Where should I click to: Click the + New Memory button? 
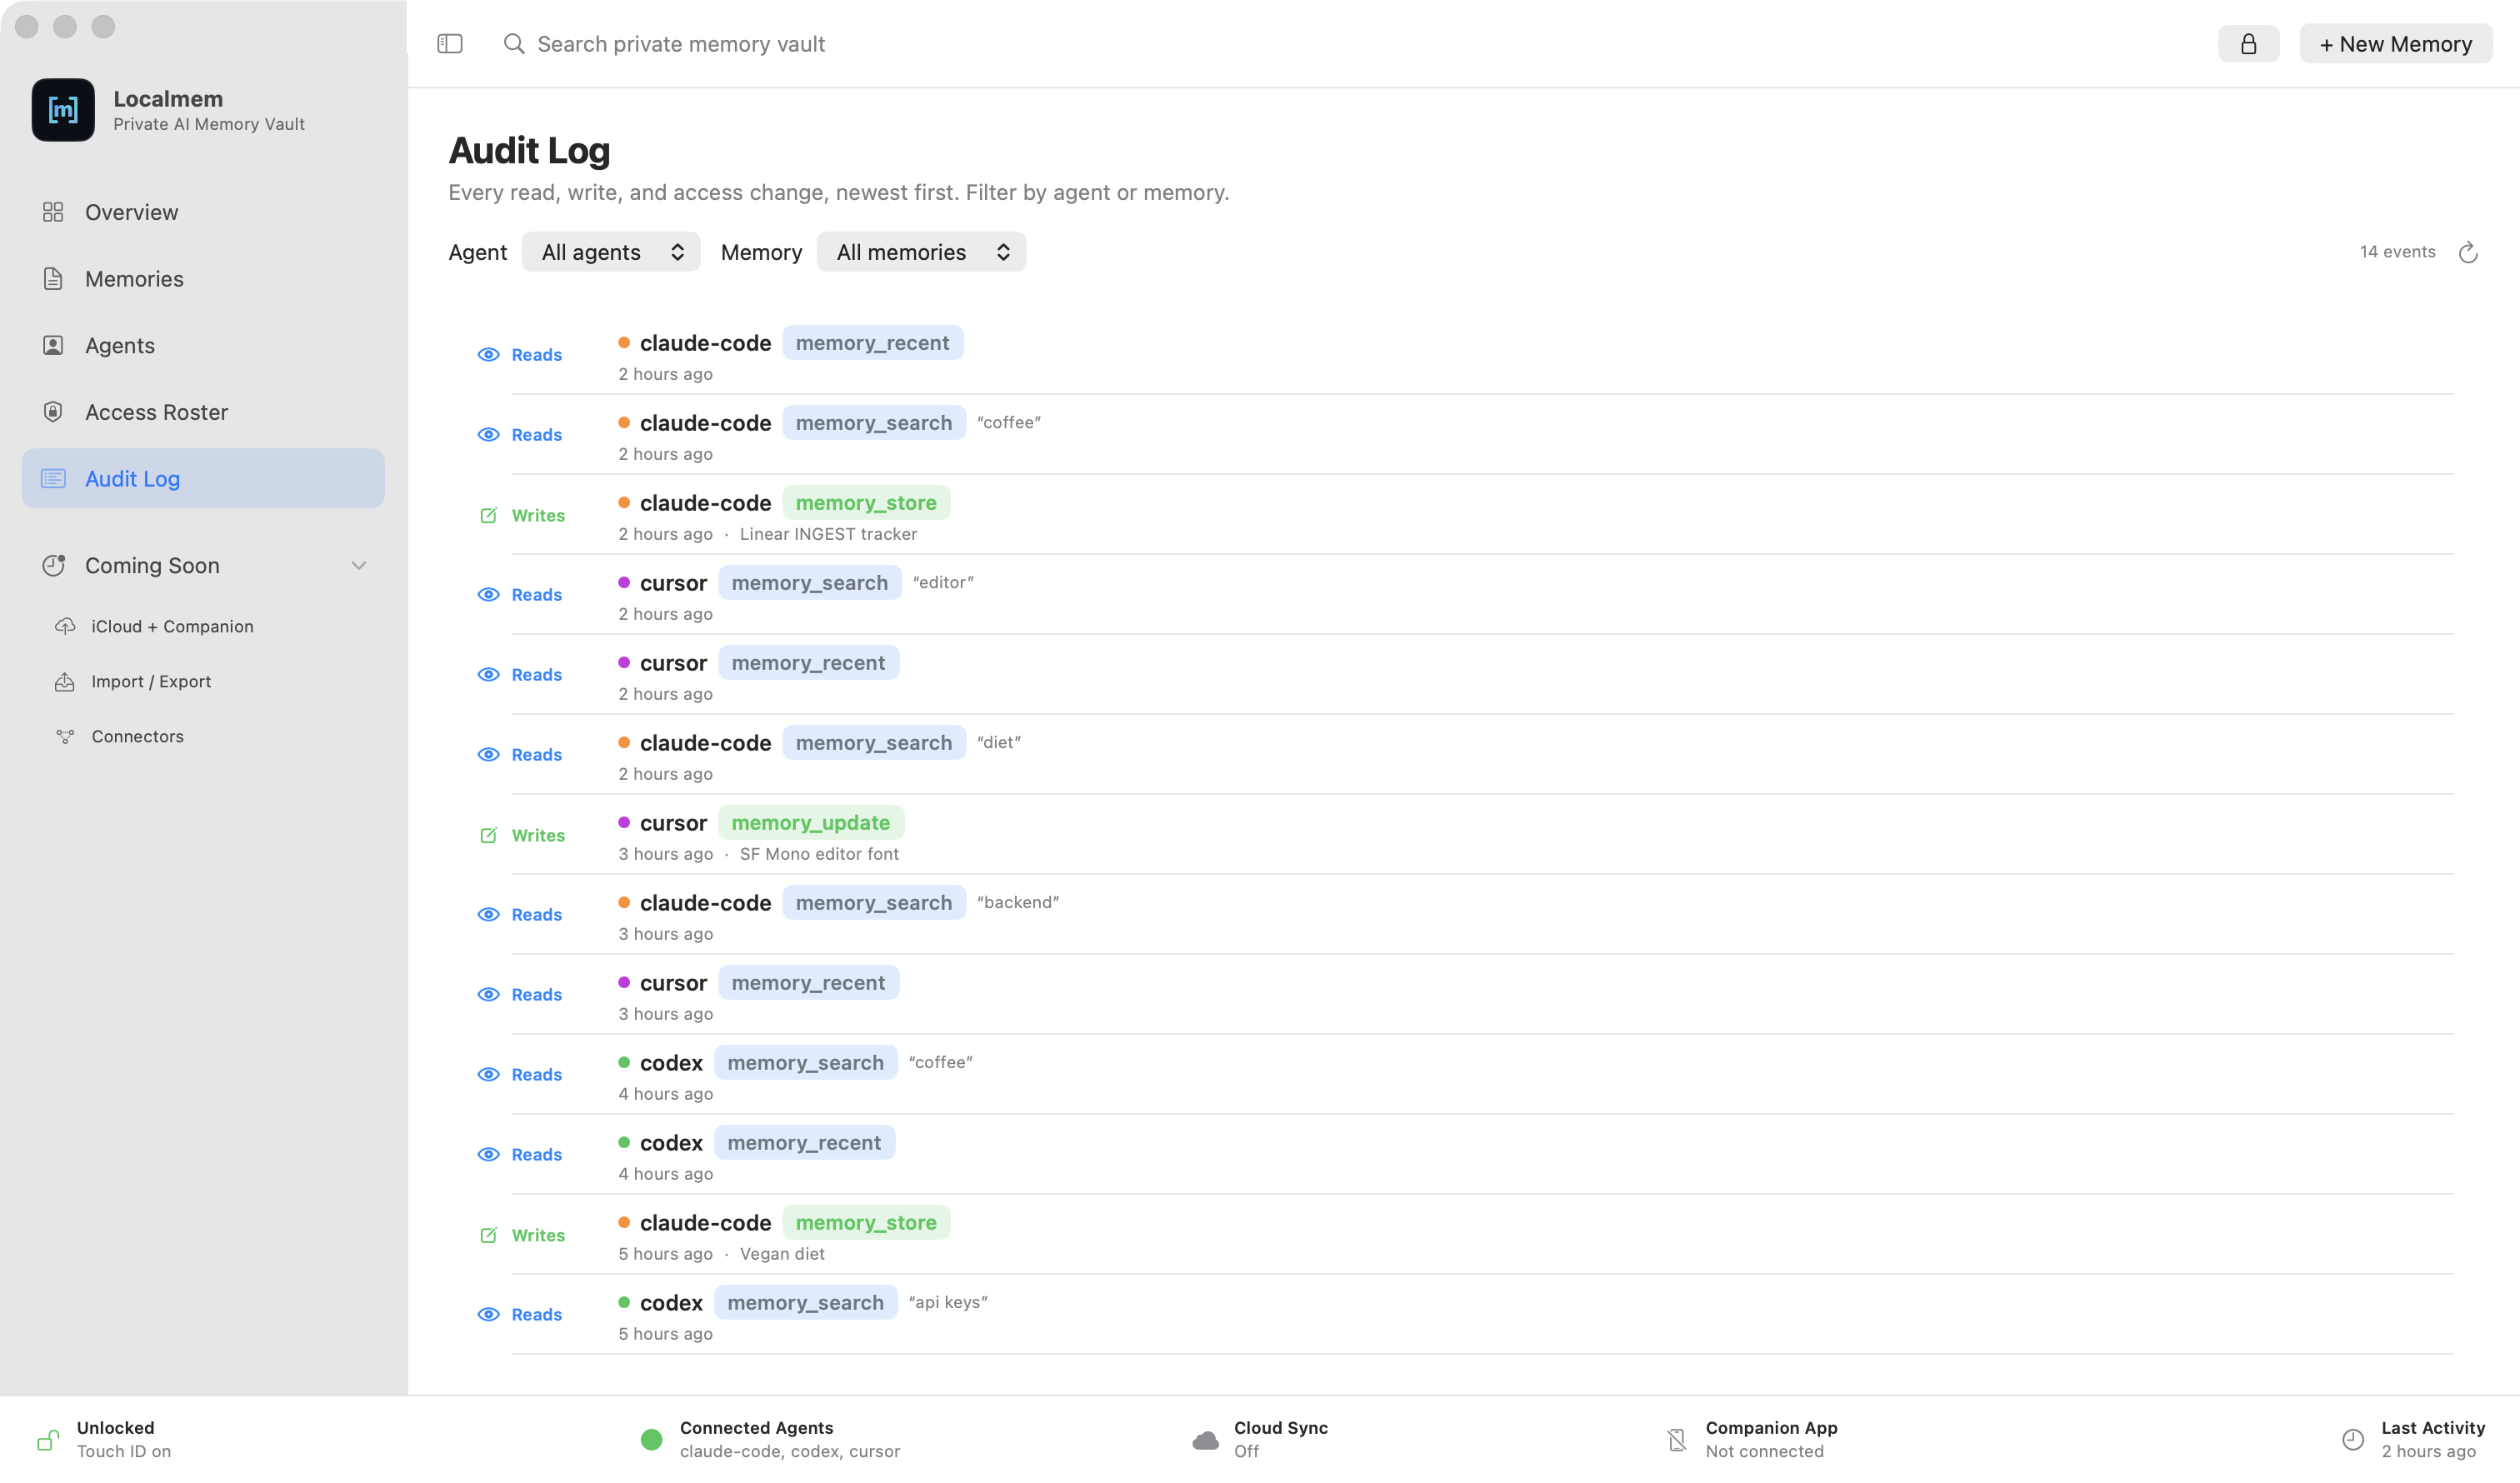2395,44
